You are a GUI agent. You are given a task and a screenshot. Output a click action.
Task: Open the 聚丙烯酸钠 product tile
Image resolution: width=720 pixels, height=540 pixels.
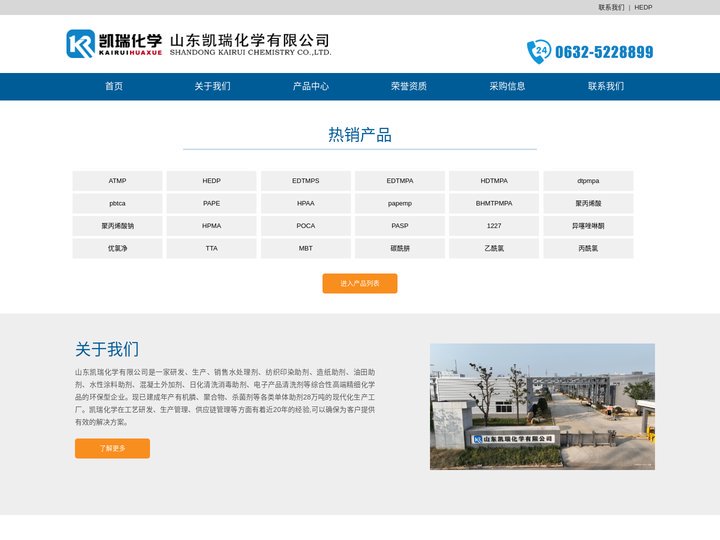[x=118, y=226]
